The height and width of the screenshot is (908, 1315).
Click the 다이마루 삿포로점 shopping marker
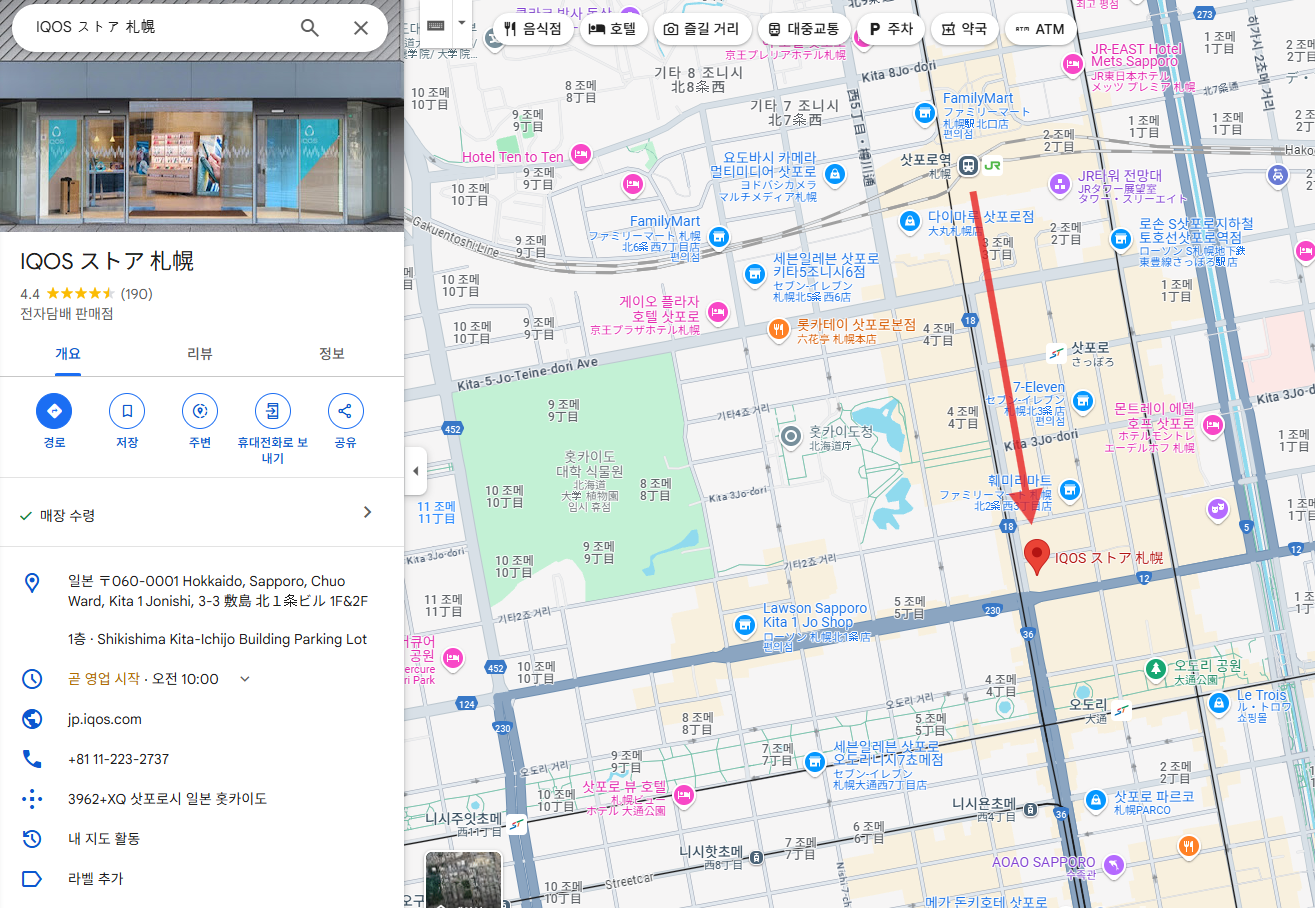909,221
